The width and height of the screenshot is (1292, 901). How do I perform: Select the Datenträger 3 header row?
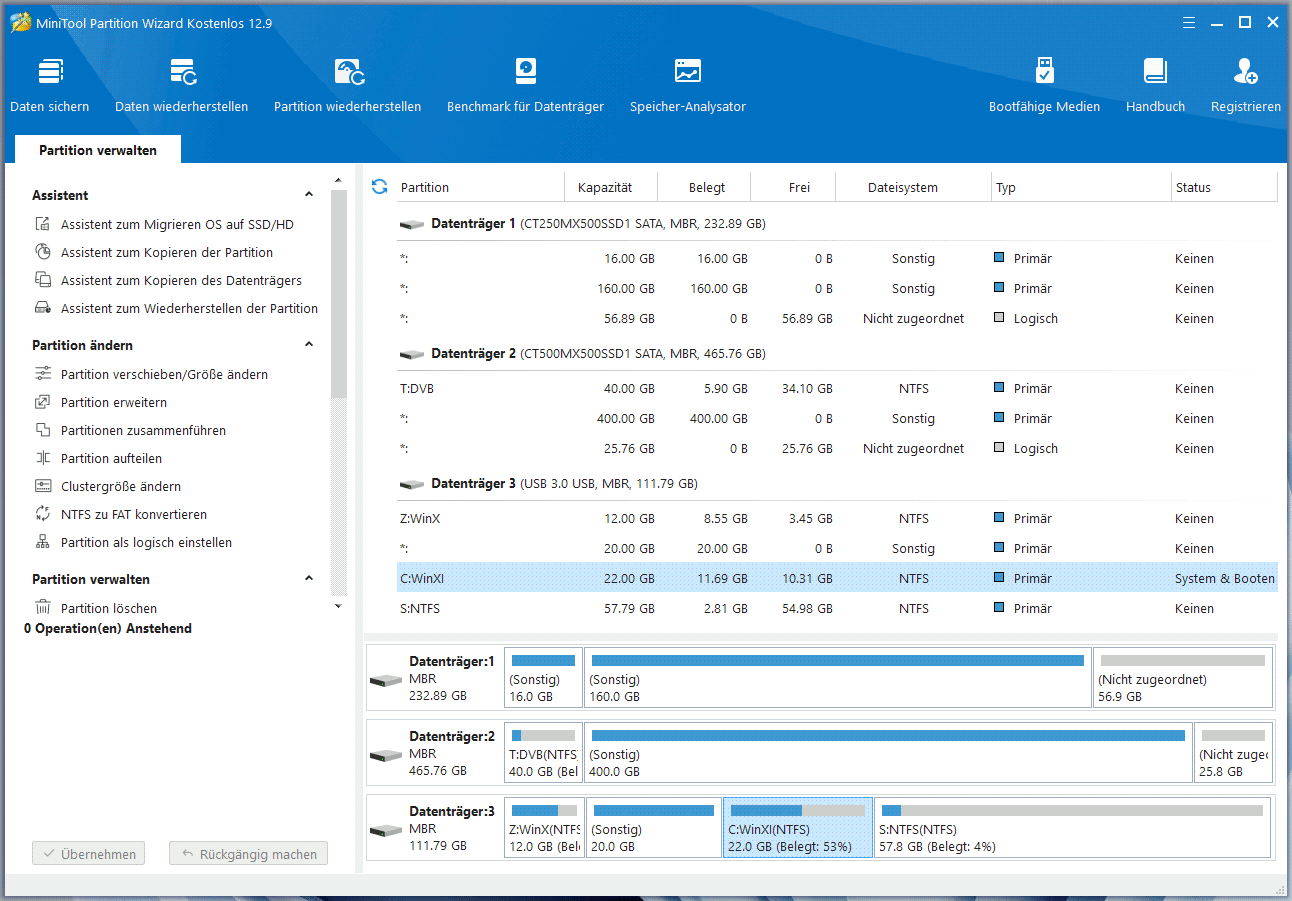coord(837,484)
